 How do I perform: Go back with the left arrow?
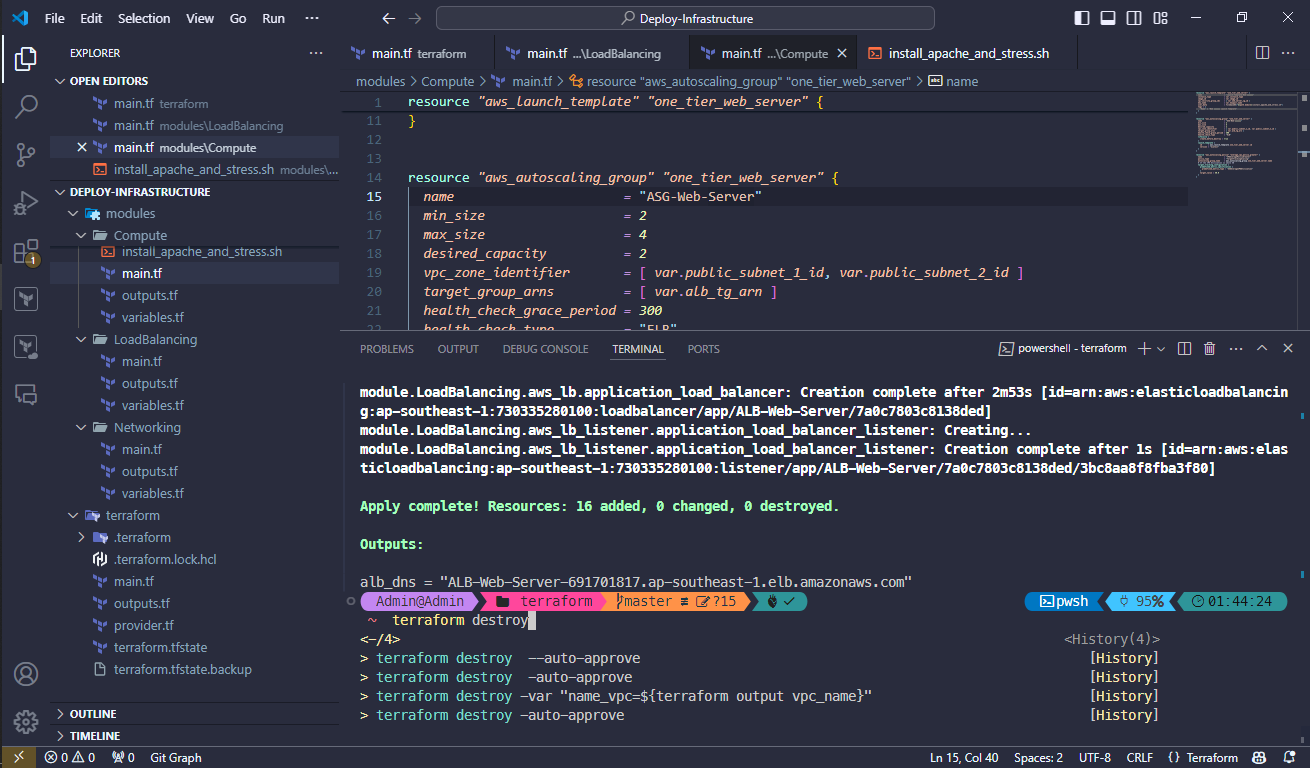(389, 18)
